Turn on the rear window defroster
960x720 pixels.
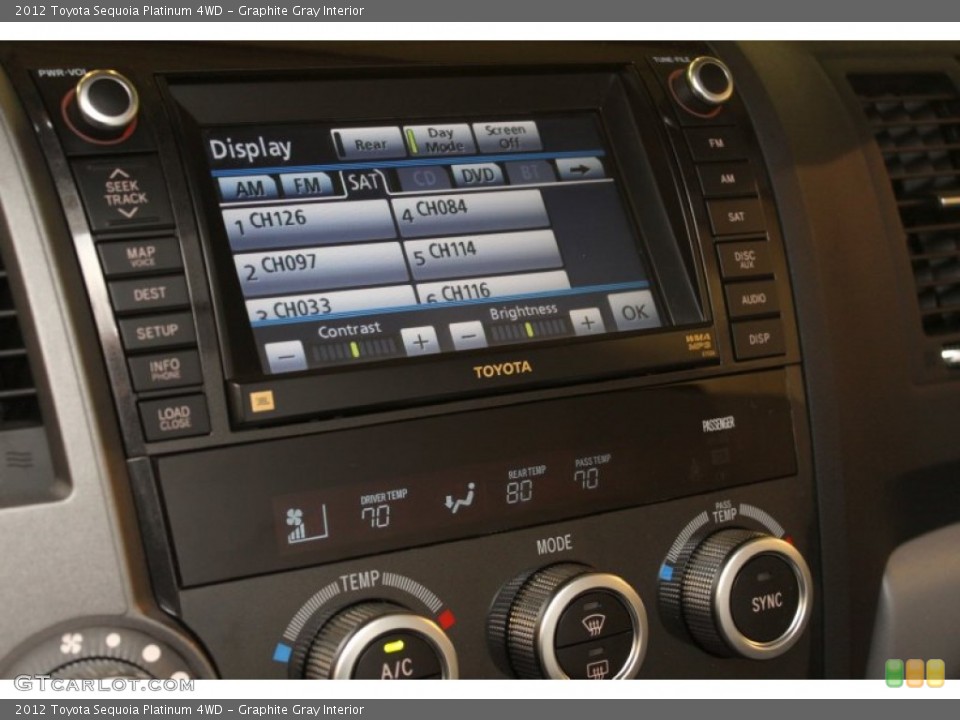click(x=597, y=666)
